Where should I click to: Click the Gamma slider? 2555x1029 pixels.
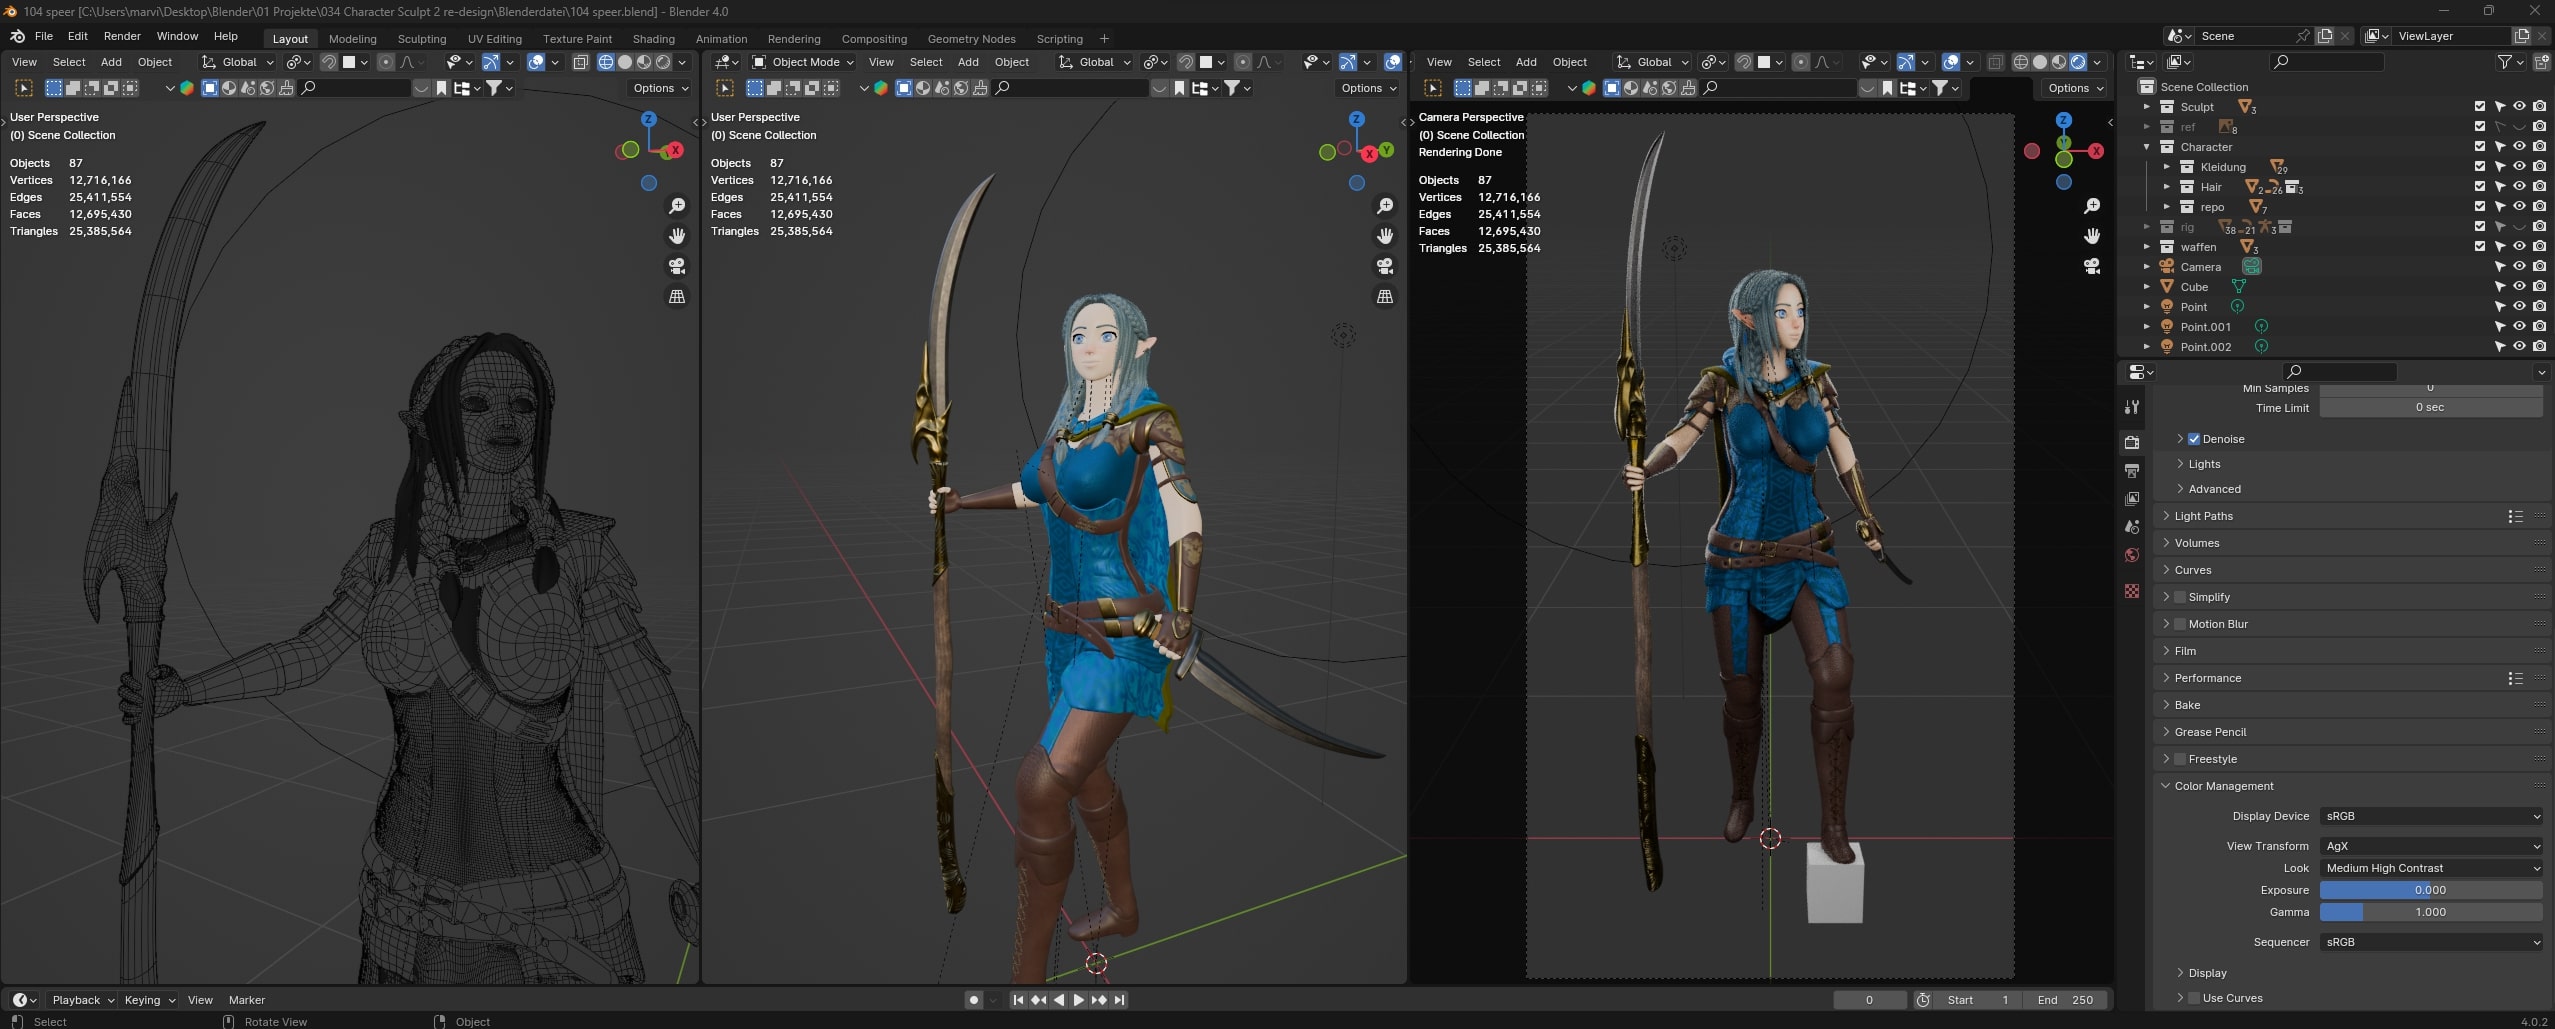pyautogui.click(x=2430, y=912)
